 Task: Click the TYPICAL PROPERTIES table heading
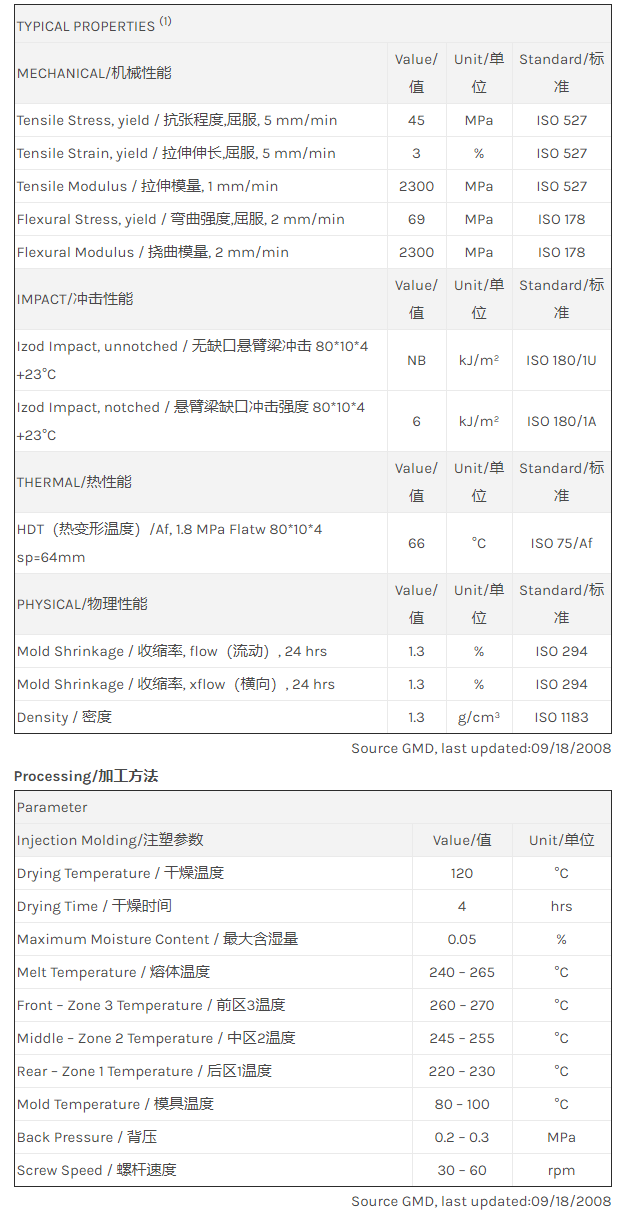tap(94, 25)
